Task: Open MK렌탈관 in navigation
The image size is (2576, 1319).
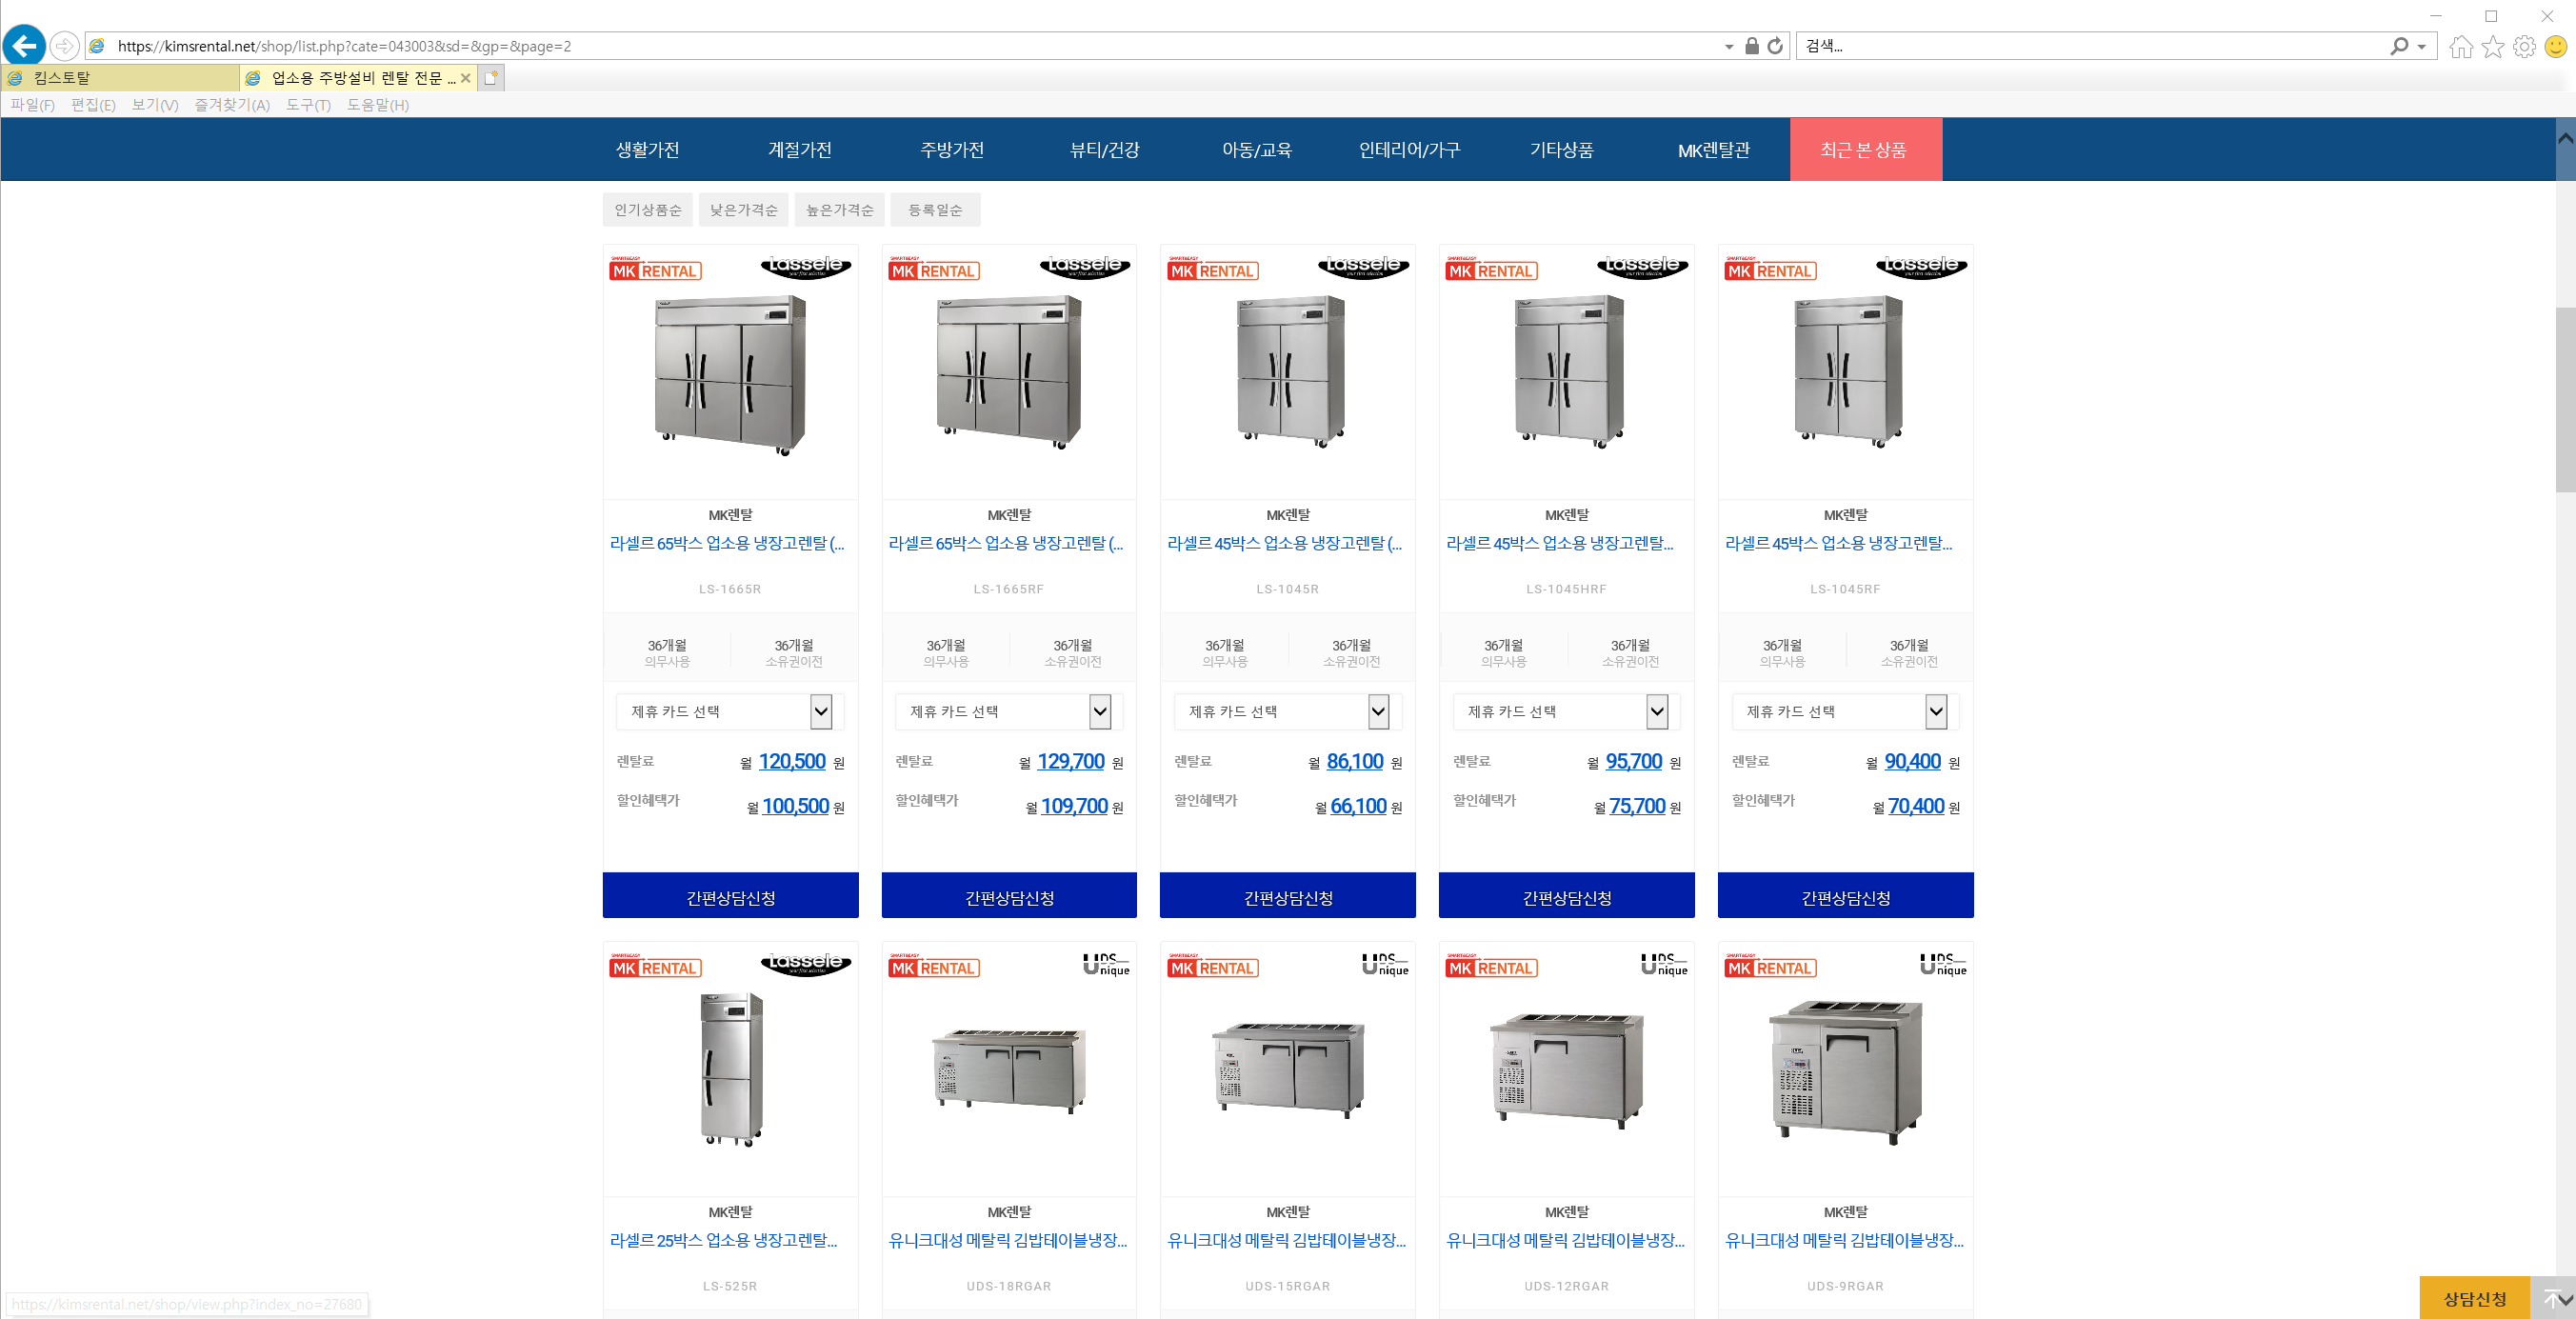Action: pos(1714,150)
